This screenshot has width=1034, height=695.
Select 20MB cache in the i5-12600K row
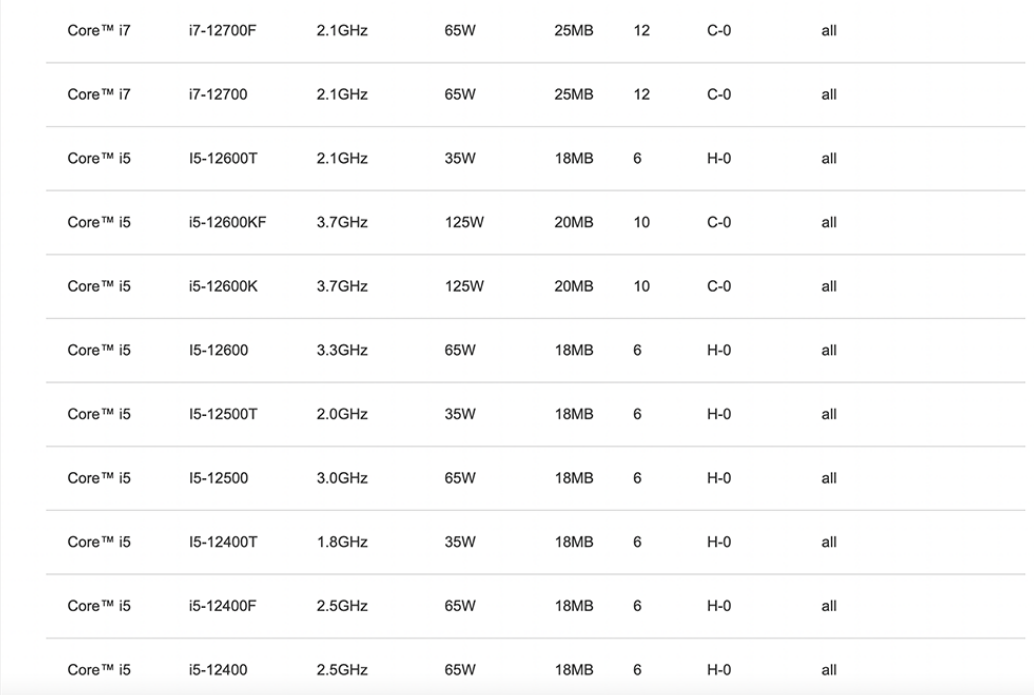coord(573,287)
